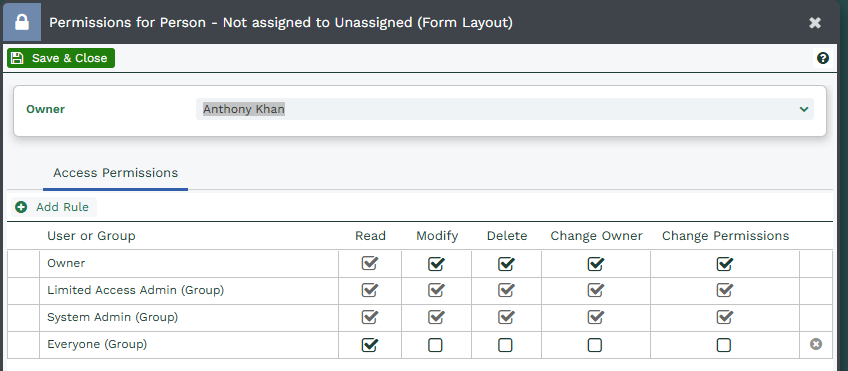Open the Owner dropdown chevron

pyautogui.click(x=804, y=109)
